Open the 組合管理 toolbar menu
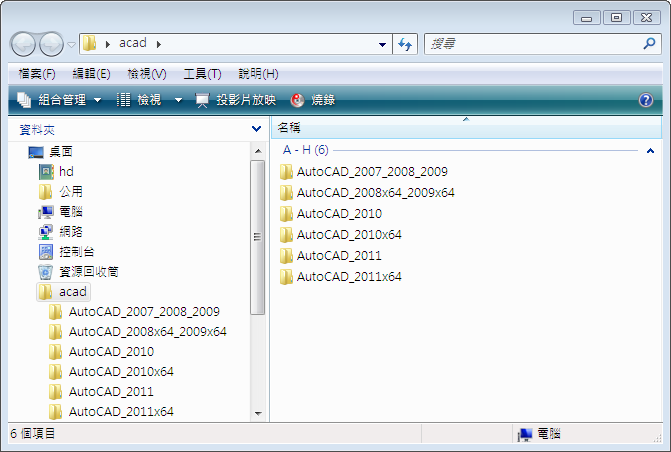The height and width of the screenshot is (452, 671). click(59, 100)
